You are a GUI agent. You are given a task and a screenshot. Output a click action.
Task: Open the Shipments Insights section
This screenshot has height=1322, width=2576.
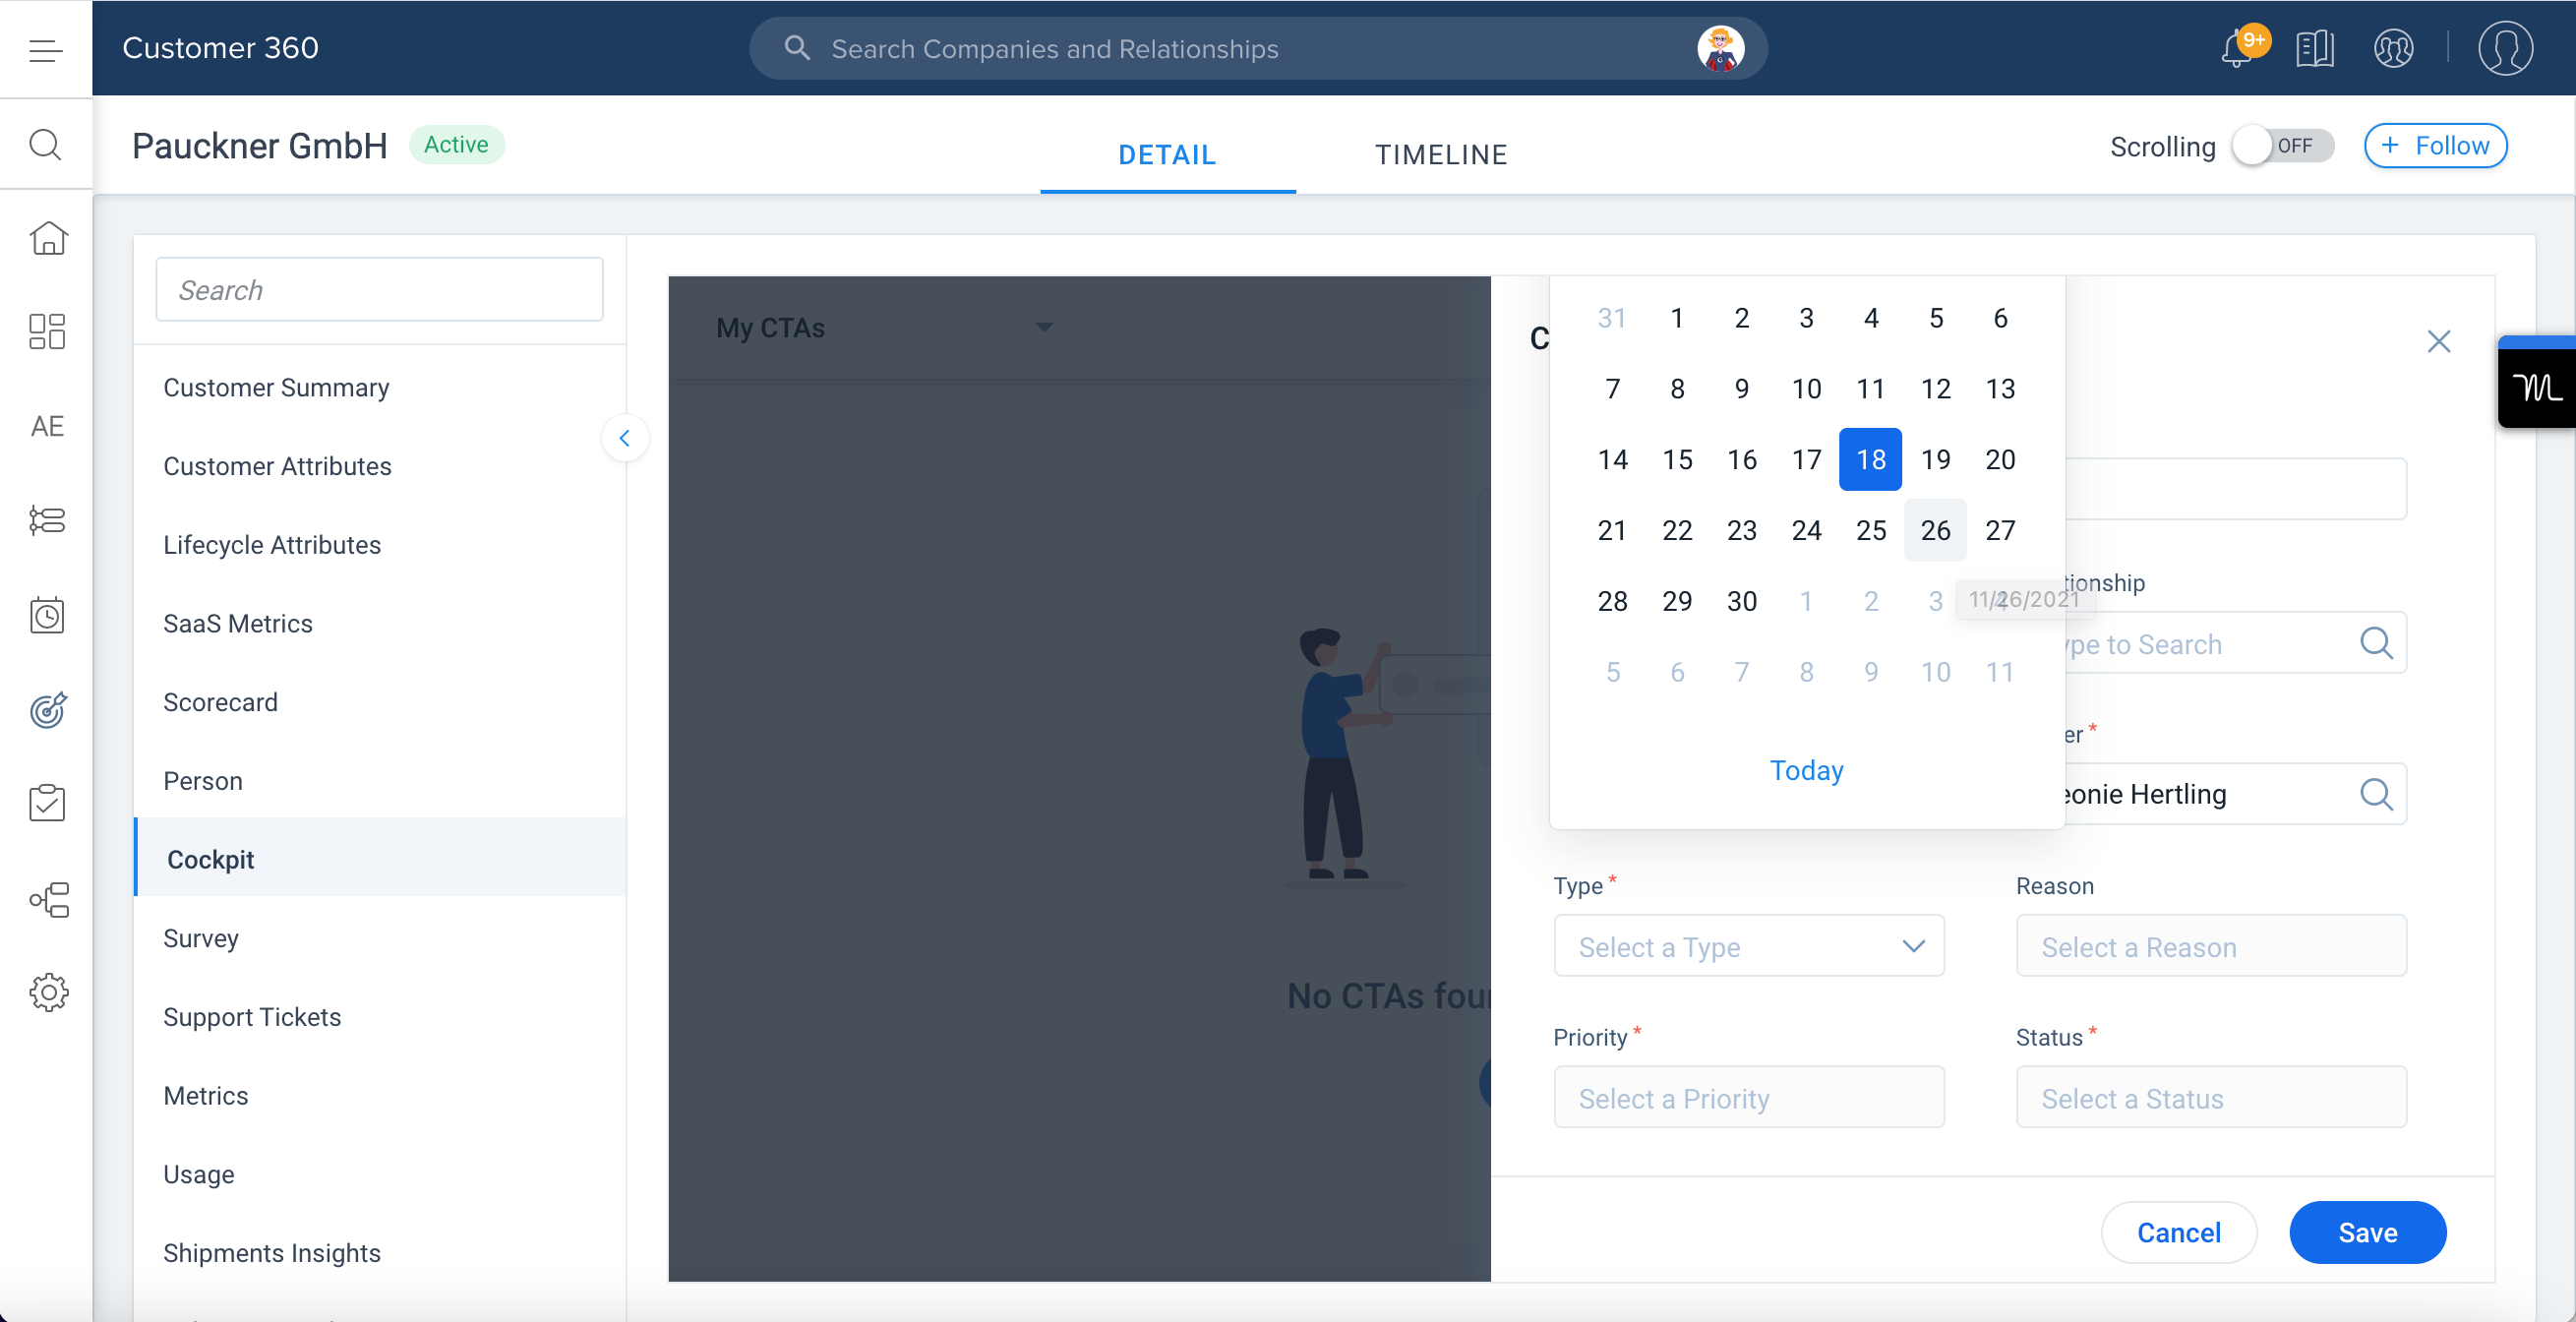(x=380, y=1253)
